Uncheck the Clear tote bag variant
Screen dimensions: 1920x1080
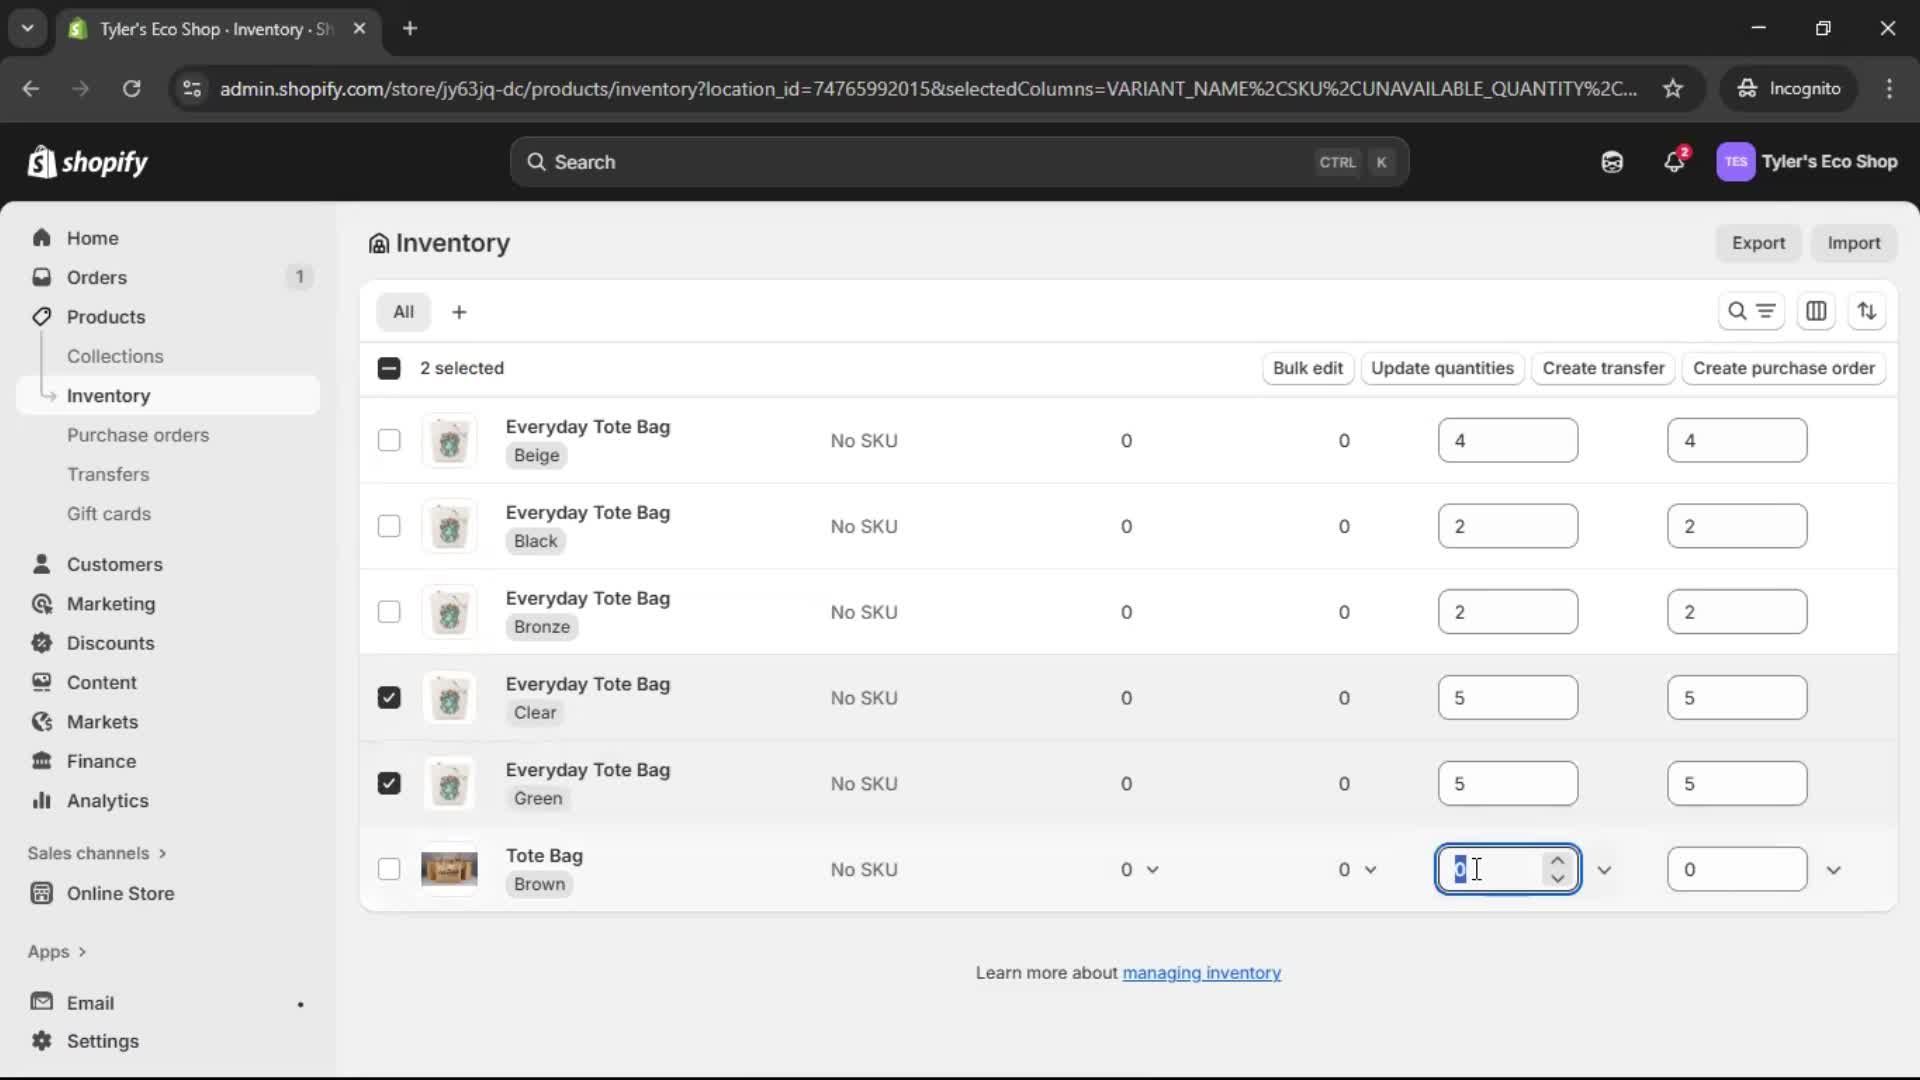coord(389,697)
